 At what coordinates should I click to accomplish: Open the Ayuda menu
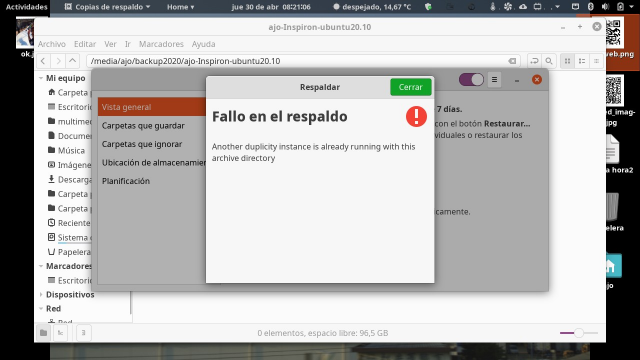[203, 44]
